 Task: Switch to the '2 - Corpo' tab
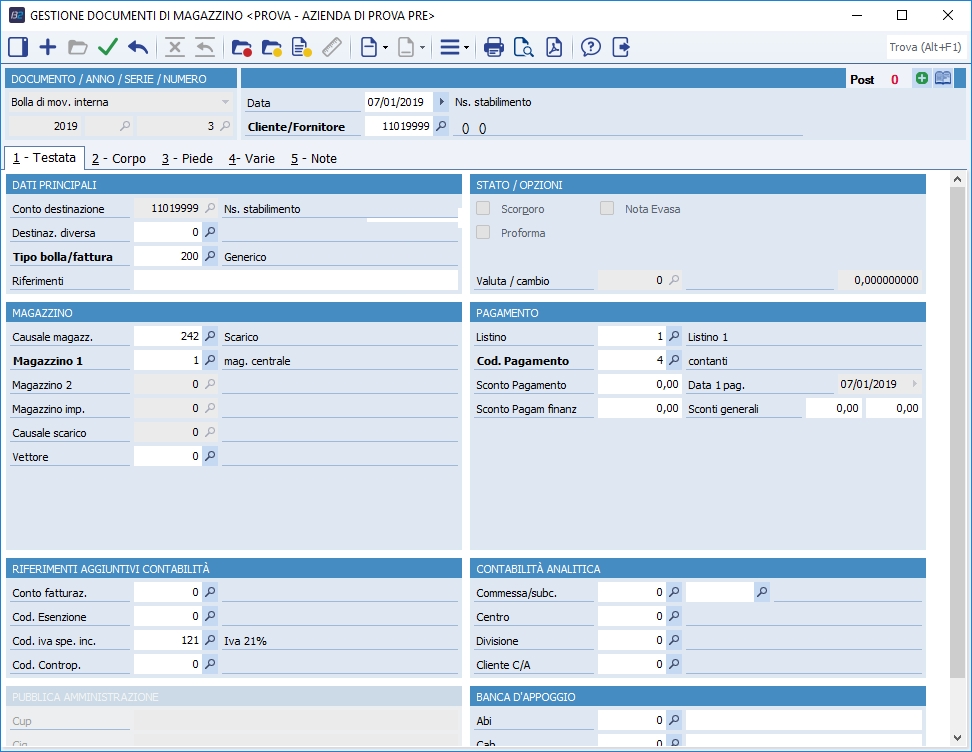coord(118,158)
